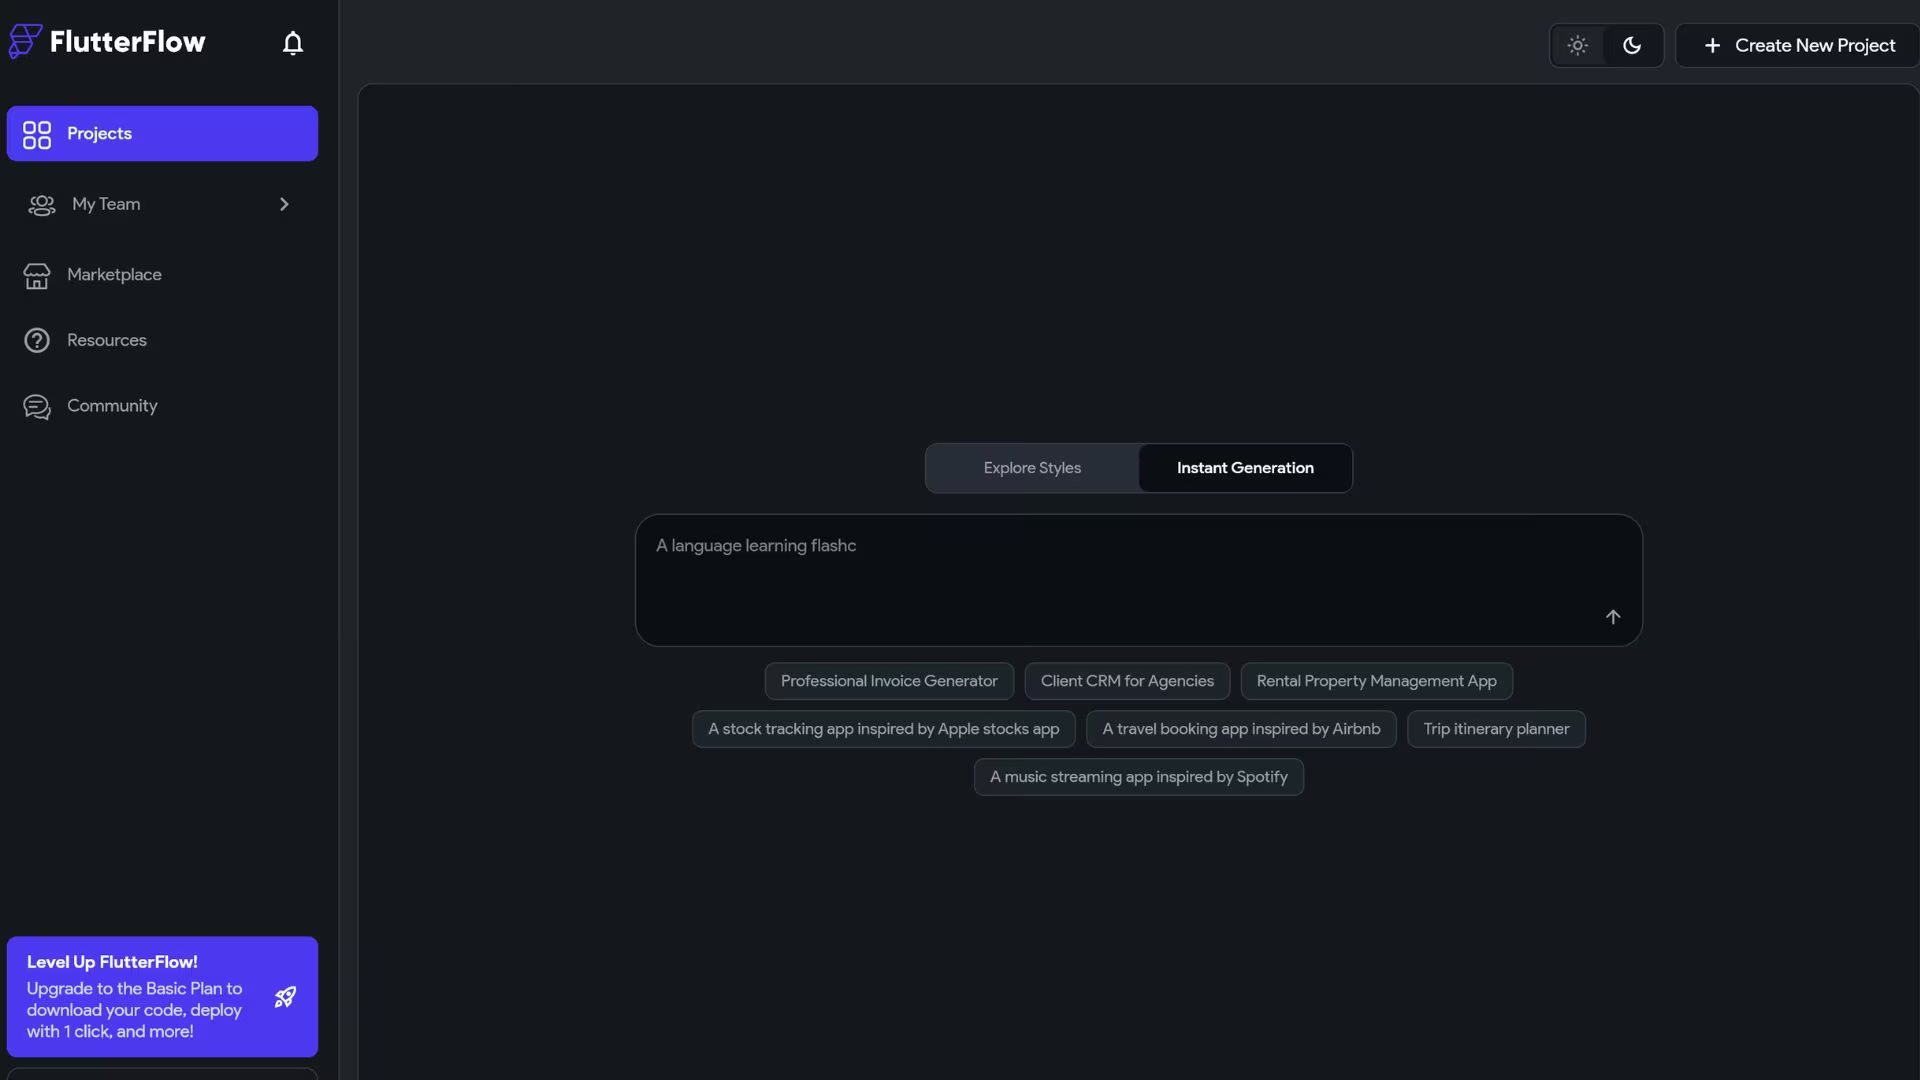Click the plus icon in Create New Project
The height and width of the screenshot is (1080, 1920).
1713,46
